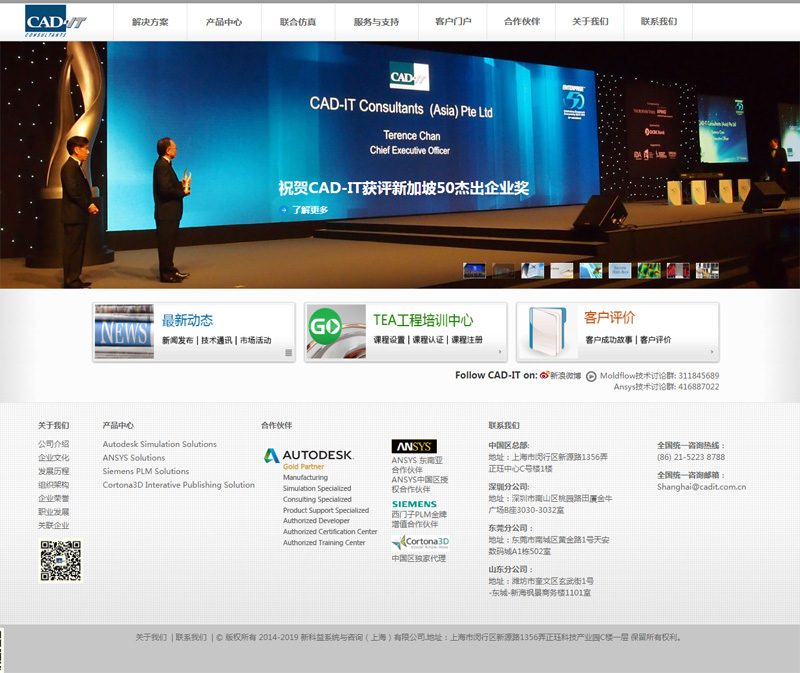This screenshot has width=800, height=673.
Task: Open Cortona3D Interative Publishing Solution link
Action: pos(179,485)
